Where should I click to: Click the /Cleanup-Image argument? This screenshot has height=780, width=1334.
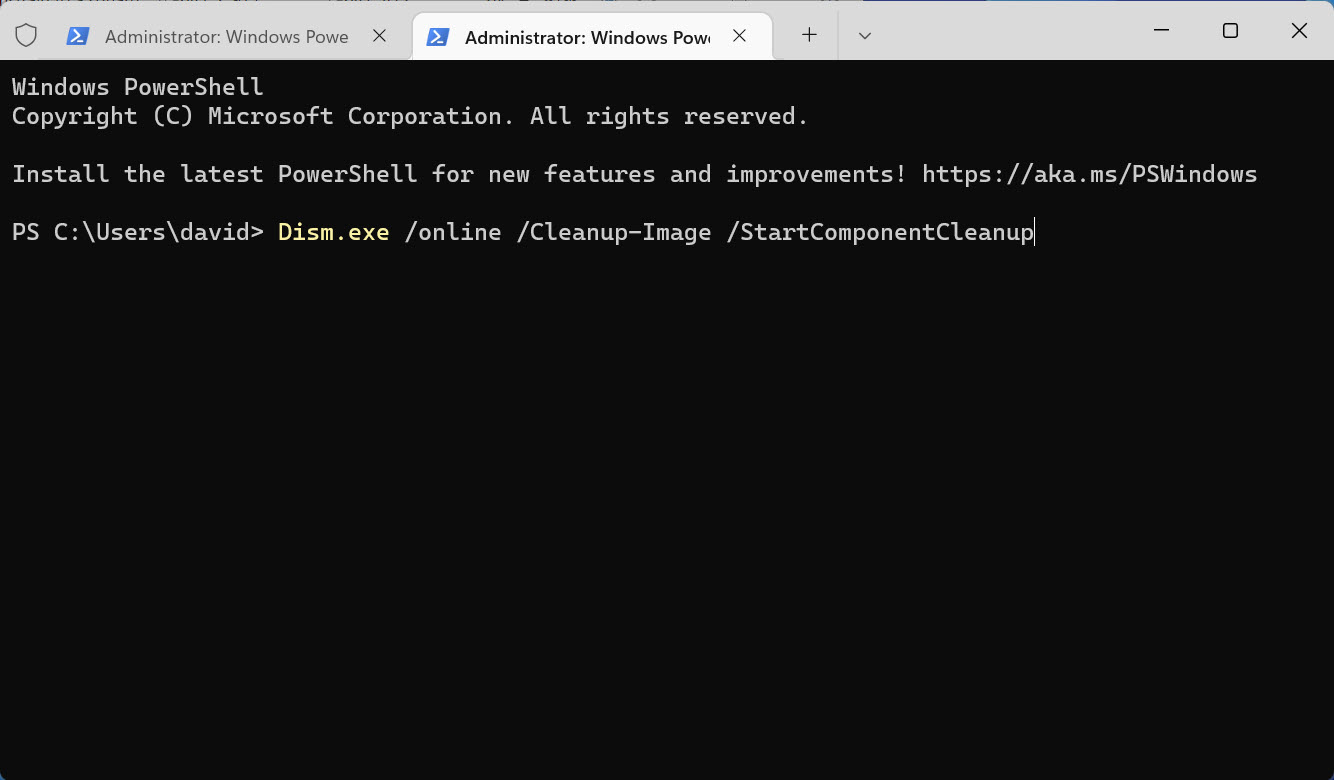click(x=613, y=232)
